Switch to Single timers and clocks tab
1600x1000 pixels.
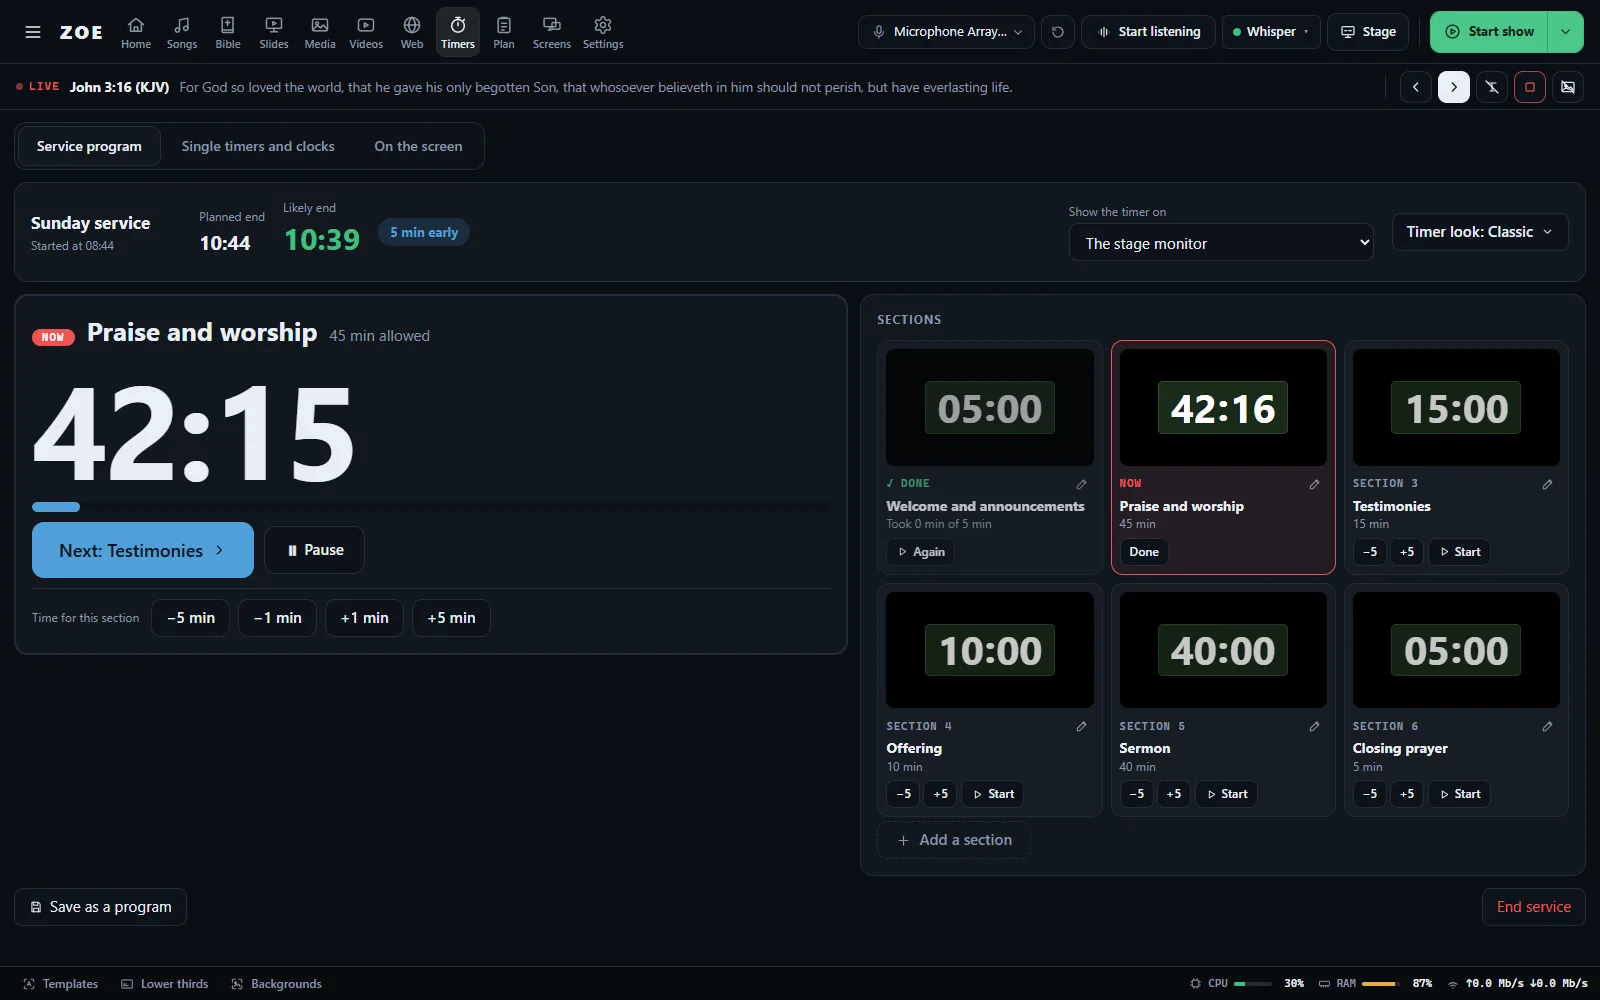pos(258,146)
